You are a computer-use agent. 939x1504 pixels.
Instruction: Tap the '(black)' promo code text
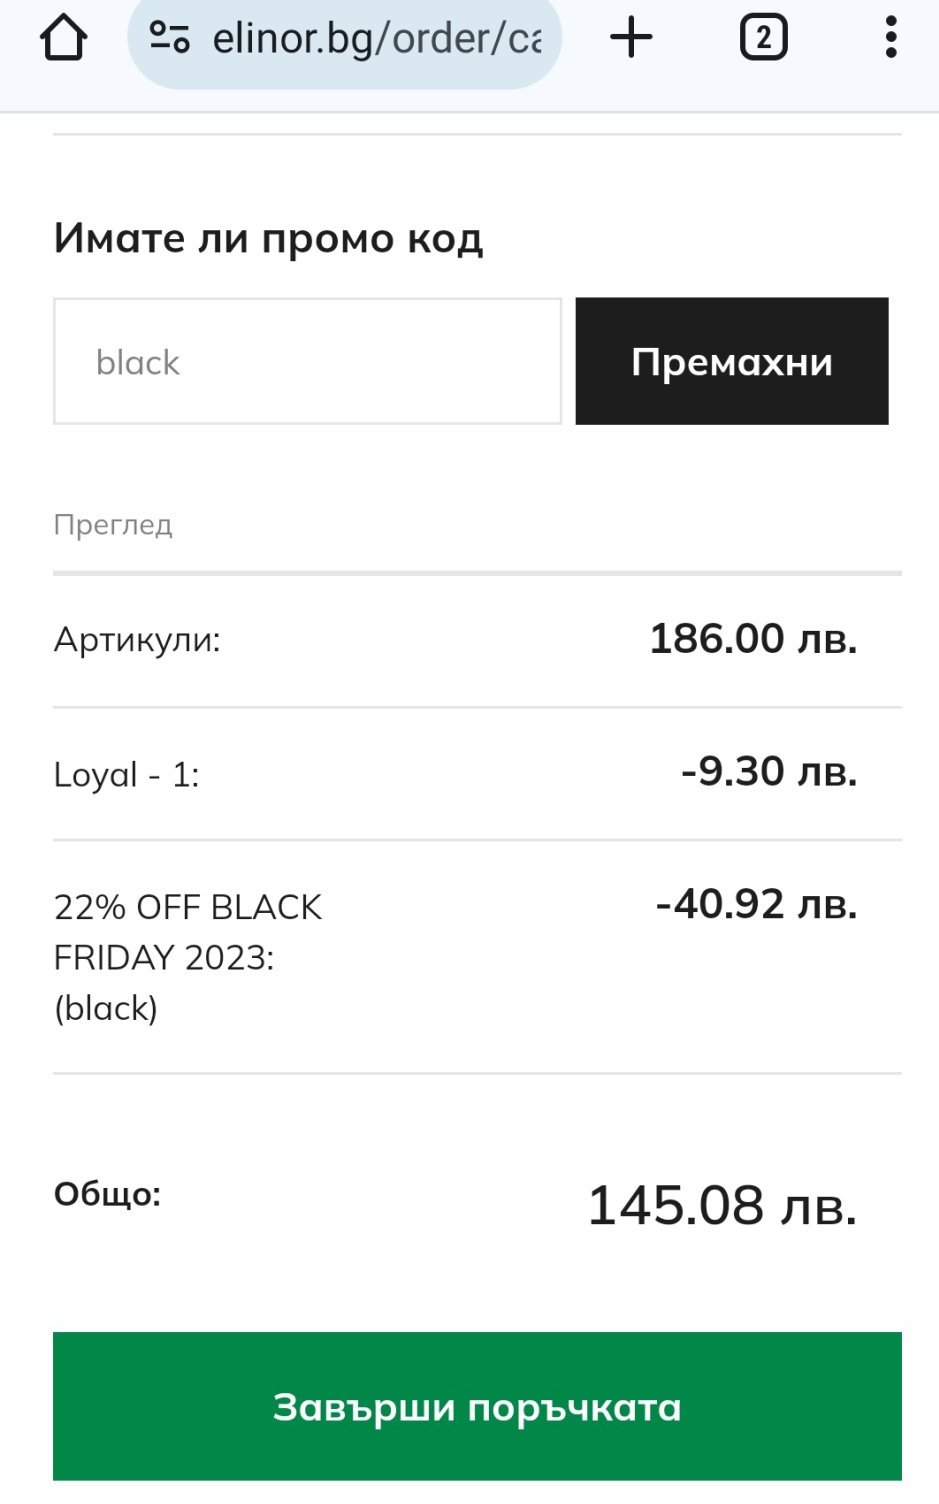point(106,1008)
